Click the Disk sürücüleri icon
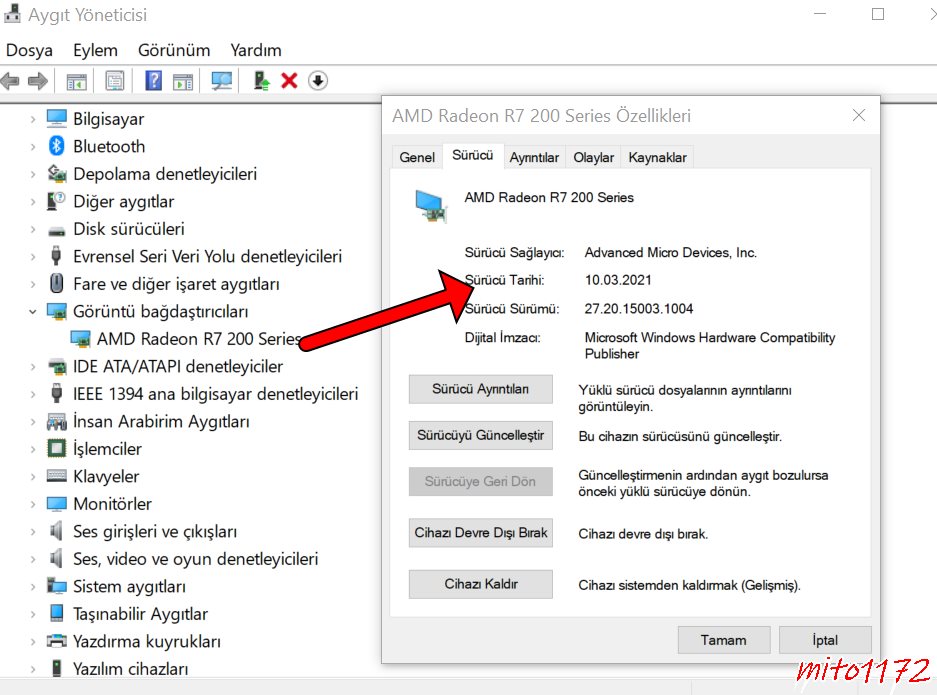The image size is (937, 695). (57, 230)
